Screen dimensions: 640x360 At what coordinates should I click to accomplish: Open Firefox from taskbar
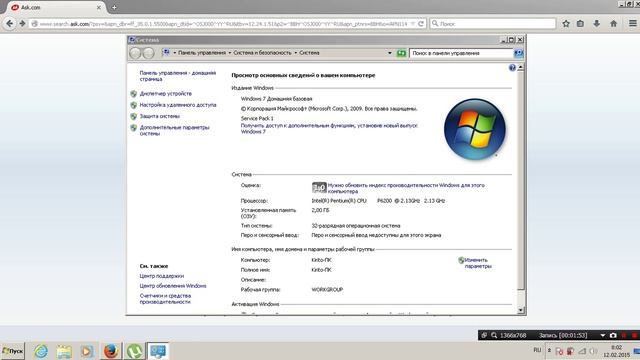110,351
